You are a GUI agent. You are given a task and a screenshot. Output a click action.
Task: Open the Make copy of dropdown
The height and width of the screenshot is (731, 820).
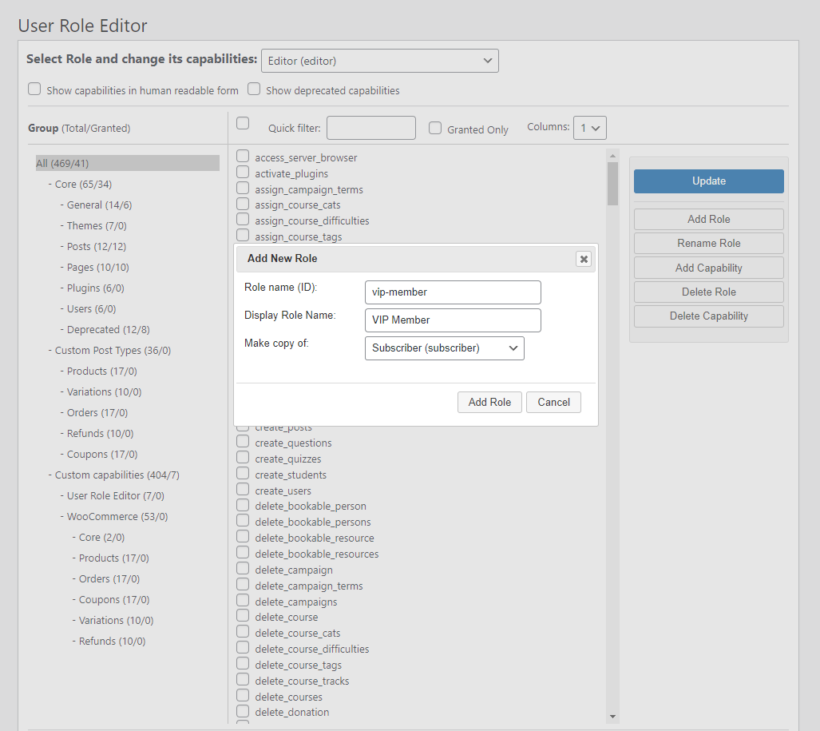pyautogui.click(x=444, y=348)
